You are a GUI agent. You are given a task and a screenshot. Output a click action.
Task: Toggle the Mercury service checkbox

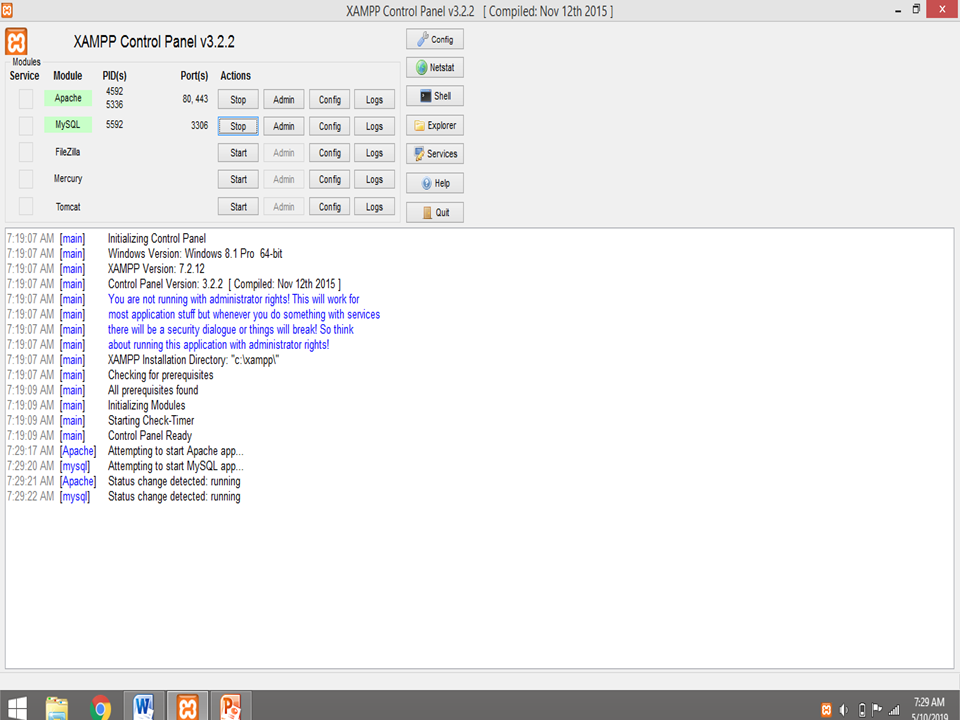coord(26,179)
